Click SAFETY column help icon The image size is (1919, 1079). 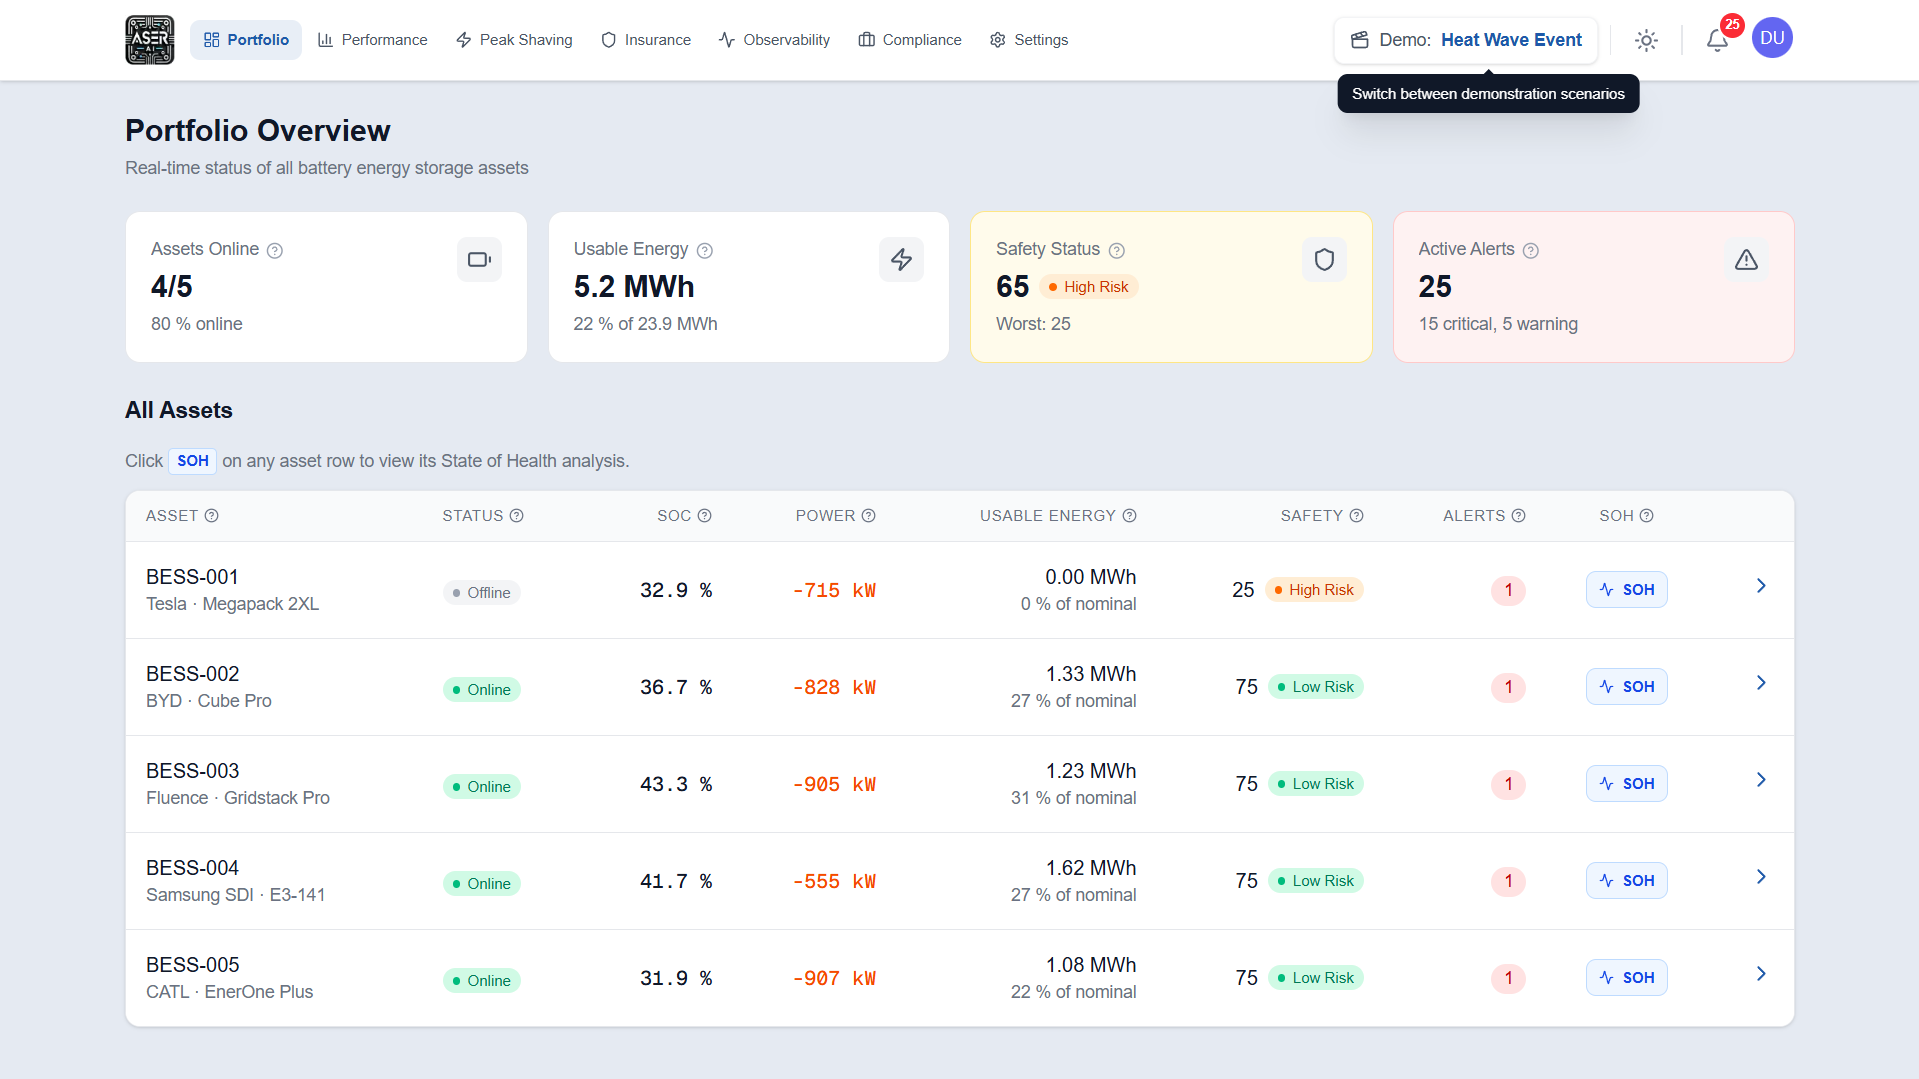tap(1357, 516)
